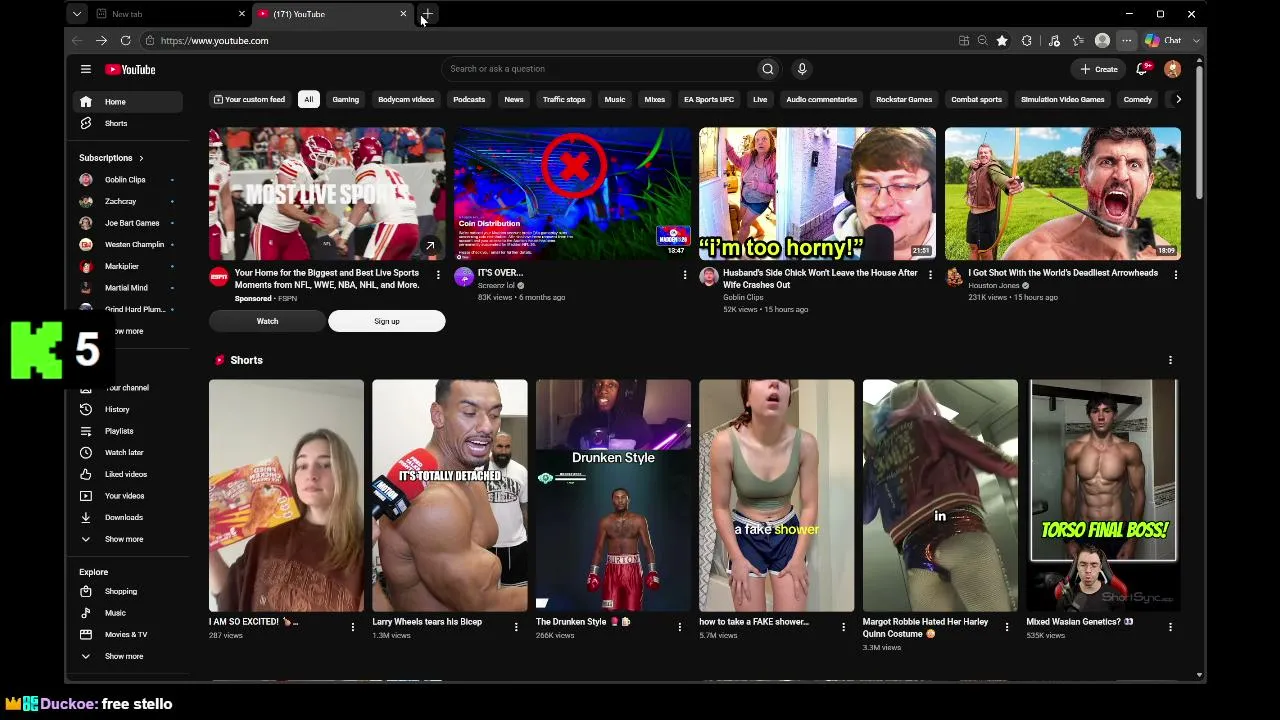Click the Sign up button

(x=387, y=321)
